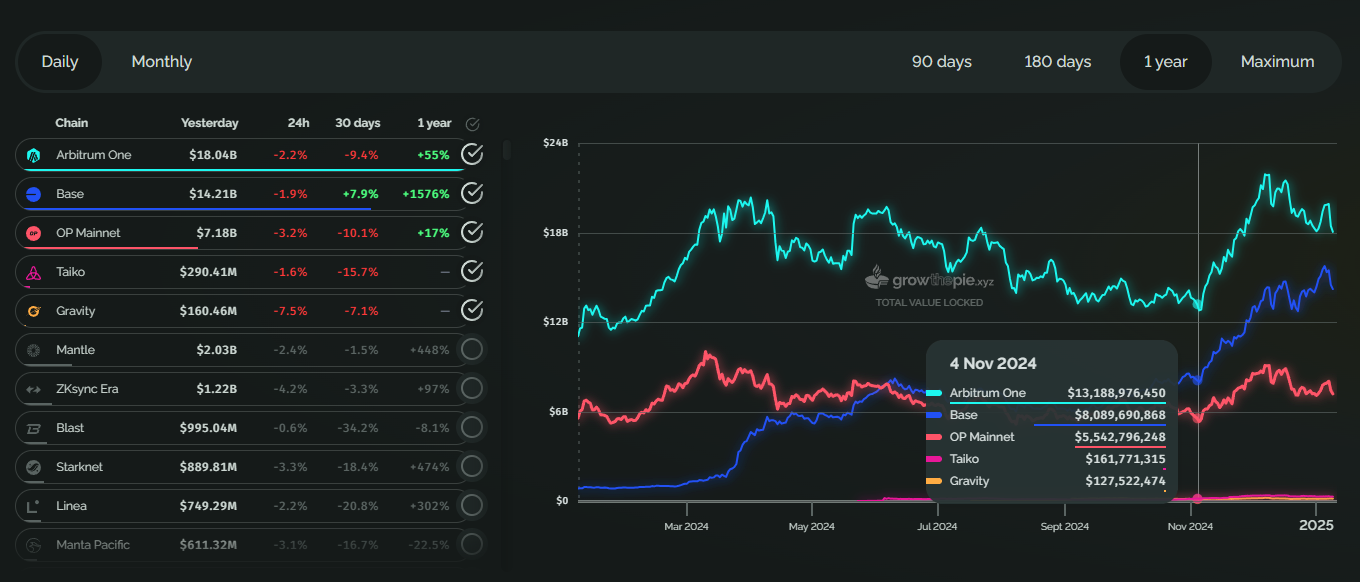1360x582 pixels.
Task: Click the ZKsync Era arrows icon
Action: [x=33, y=389]
